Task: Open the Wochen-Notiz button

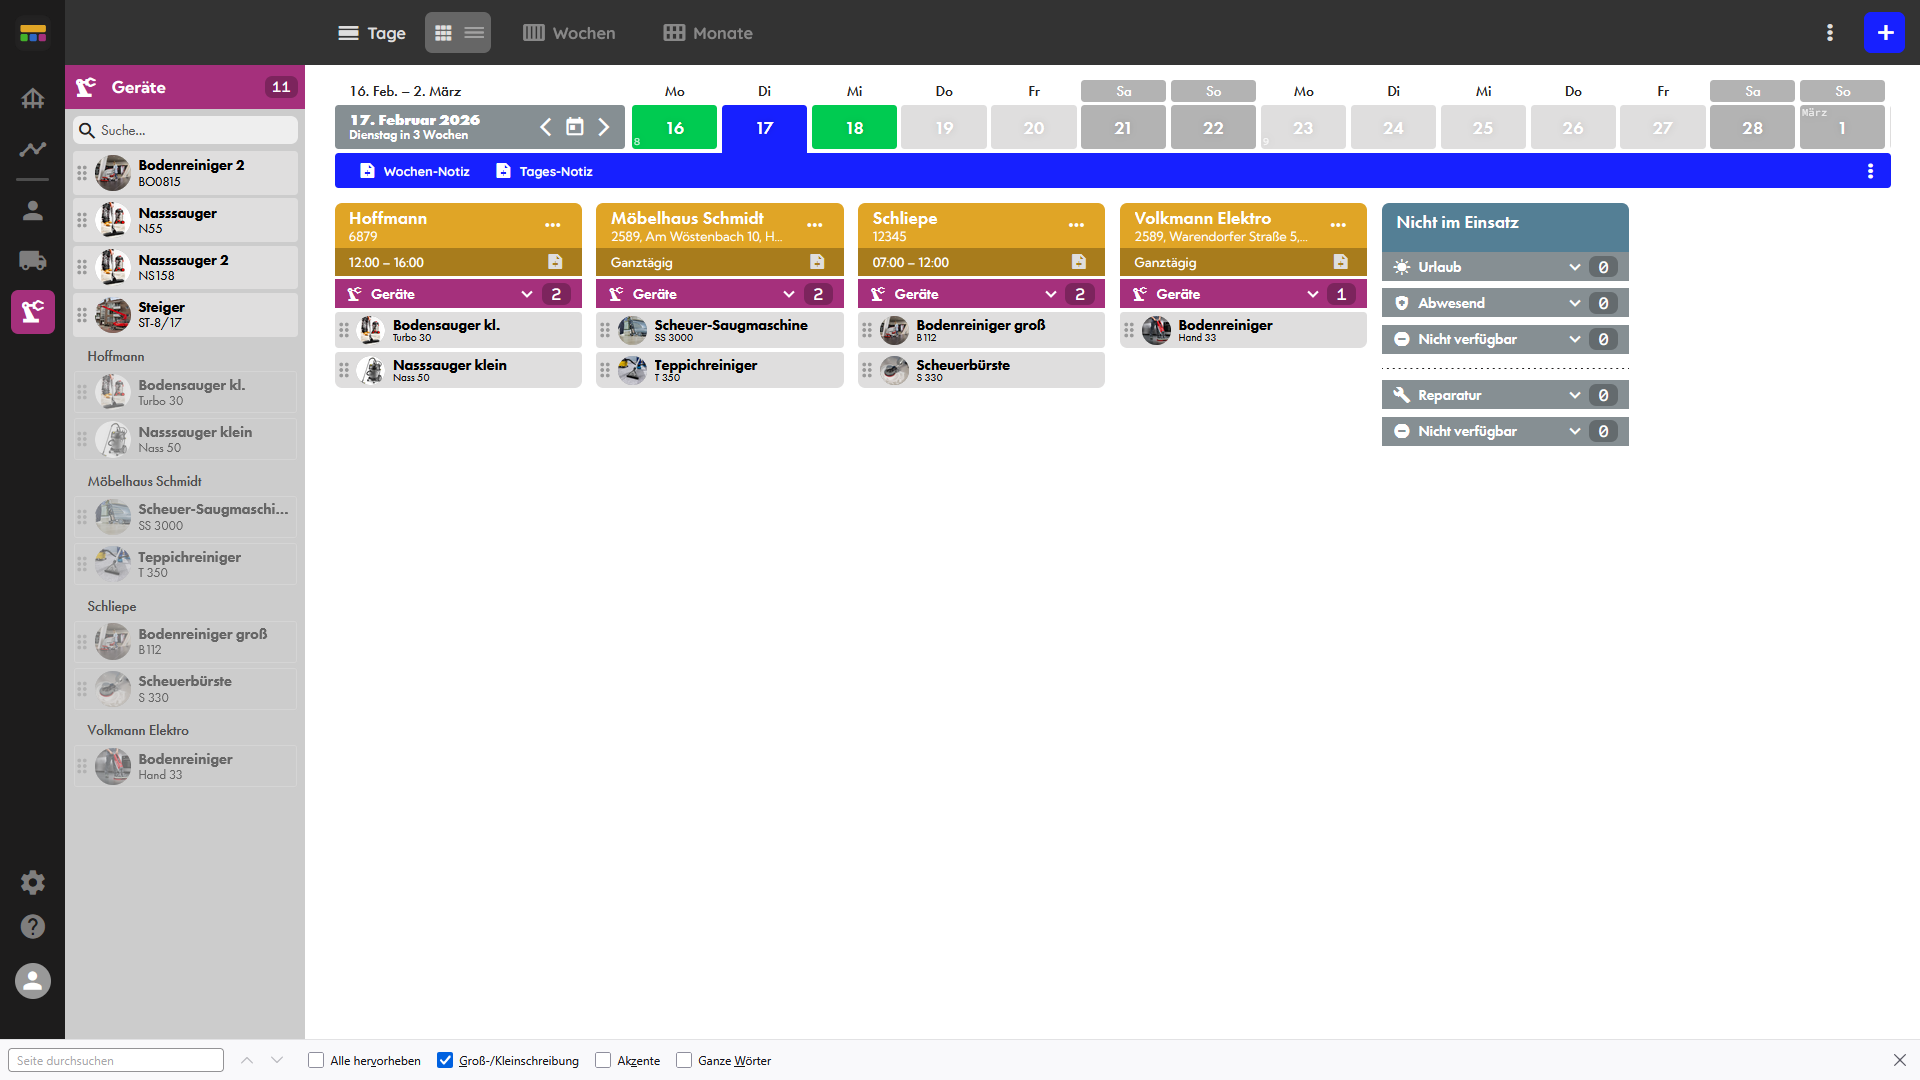Action: click(414, 171)
